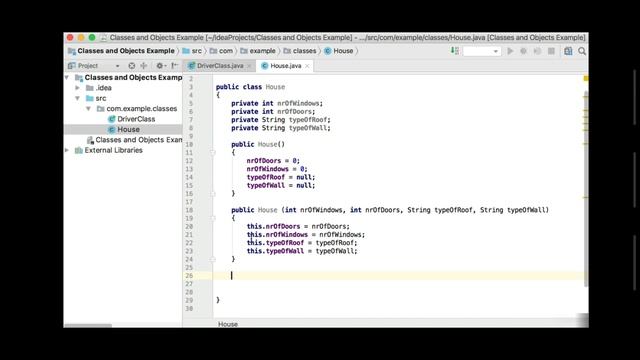Click line number 26 in gutter

coord(189,276)
